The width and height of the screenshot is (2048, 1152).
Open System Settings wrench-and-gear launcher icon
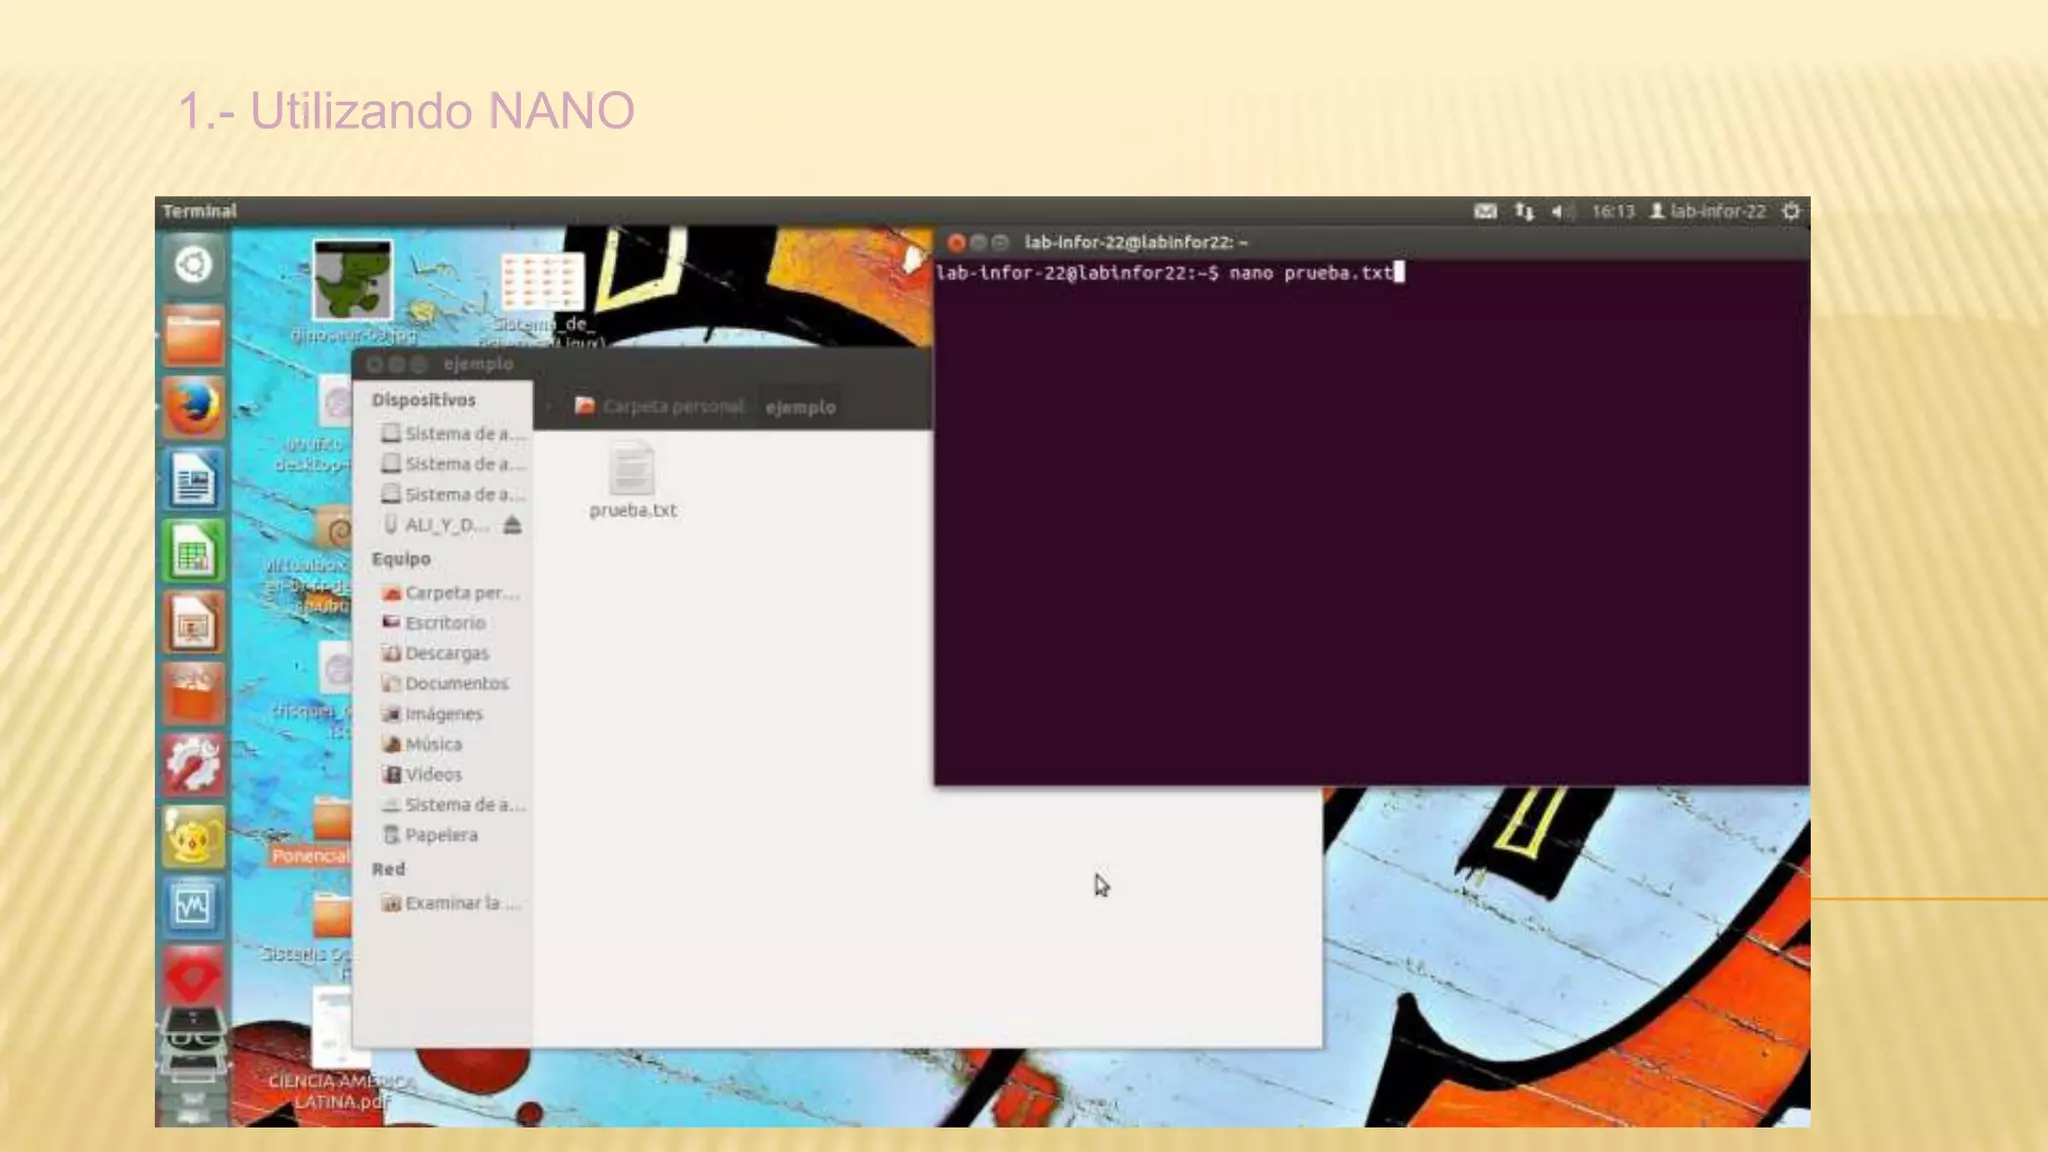[x=193, y=766]
